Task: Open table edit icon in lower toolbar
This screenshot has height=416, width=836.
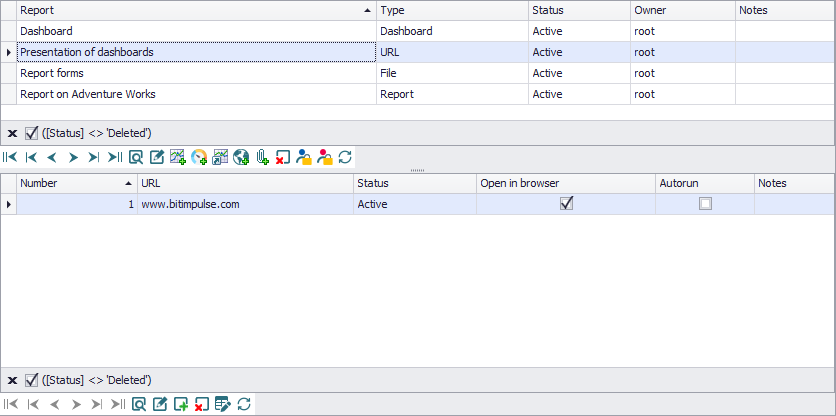Action: pyautogui.click(x=222, y=404)
